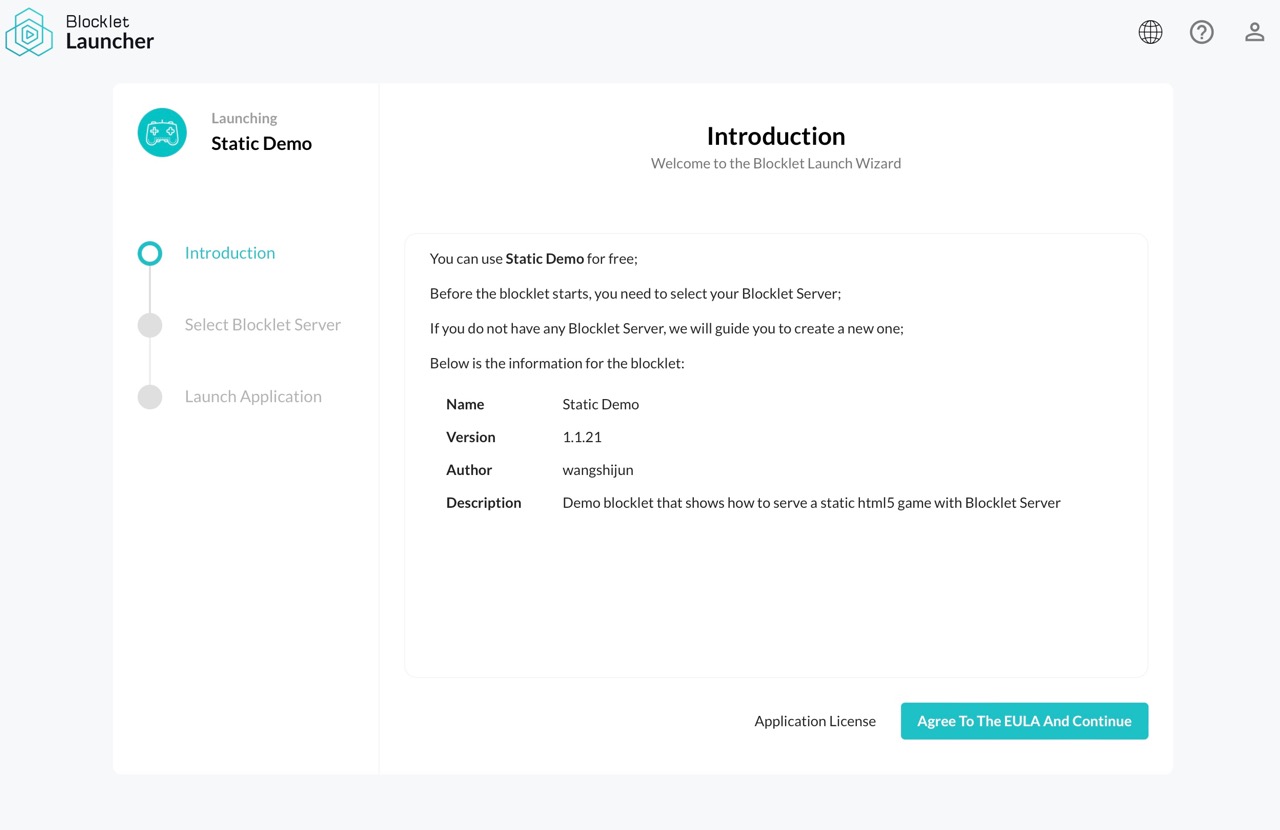This screenshot has width=1280, height=830.
Task: Select the Introduction step label
Action: point(230,253)
